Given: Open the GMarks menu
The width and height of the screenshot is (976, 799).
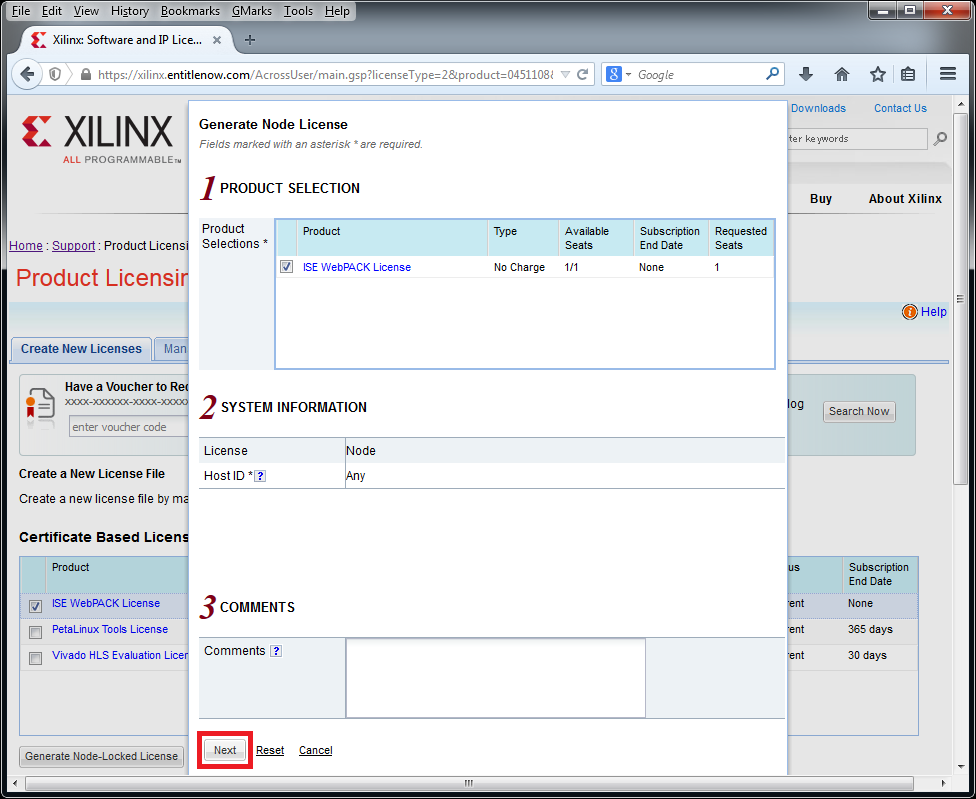Looking at the screenshot, I should [x=252, y=11].
